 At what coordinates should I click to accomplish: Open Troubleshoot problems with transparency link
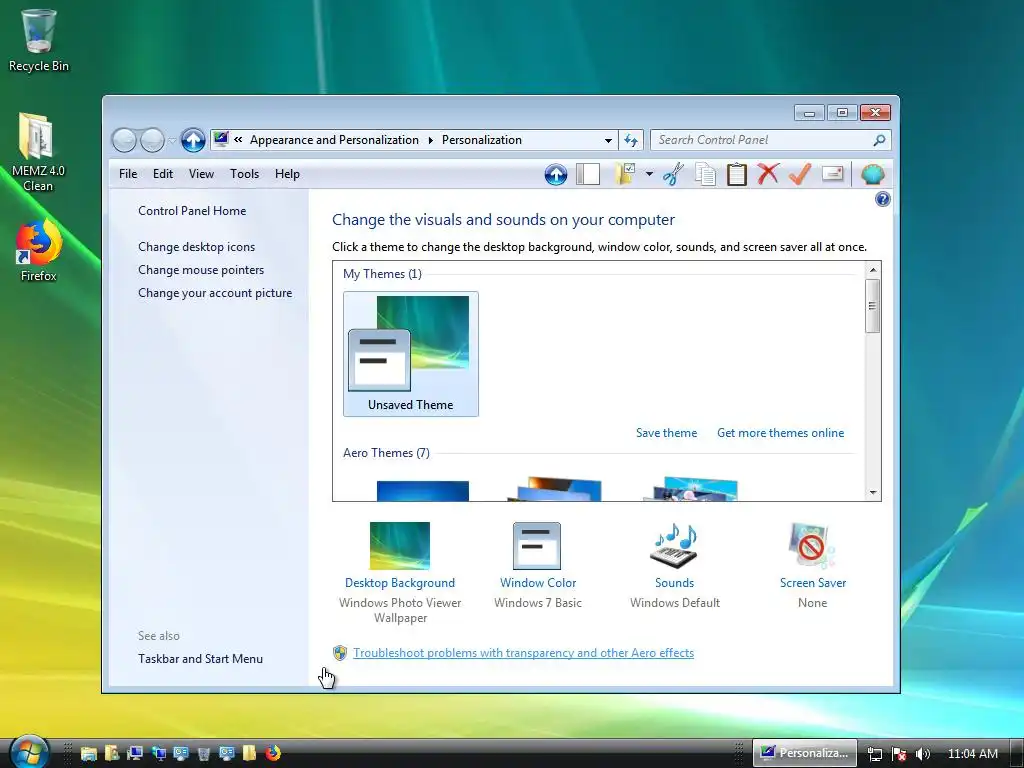click(523, 653)
